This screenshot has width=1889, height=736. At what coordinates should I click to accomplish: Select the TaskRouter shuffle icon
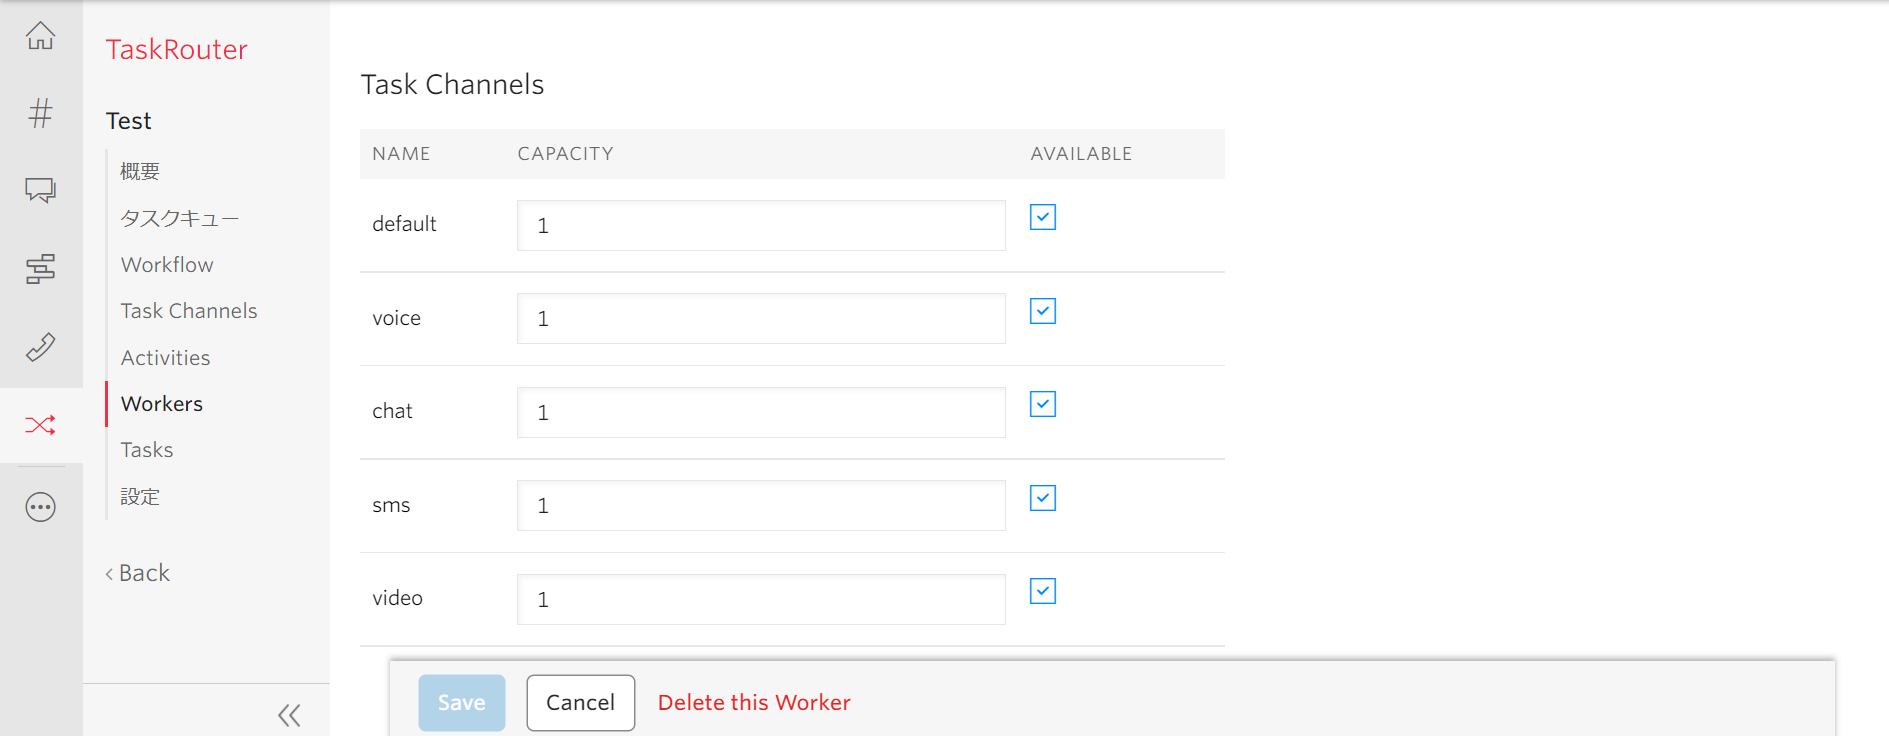(x=41, y=425)
